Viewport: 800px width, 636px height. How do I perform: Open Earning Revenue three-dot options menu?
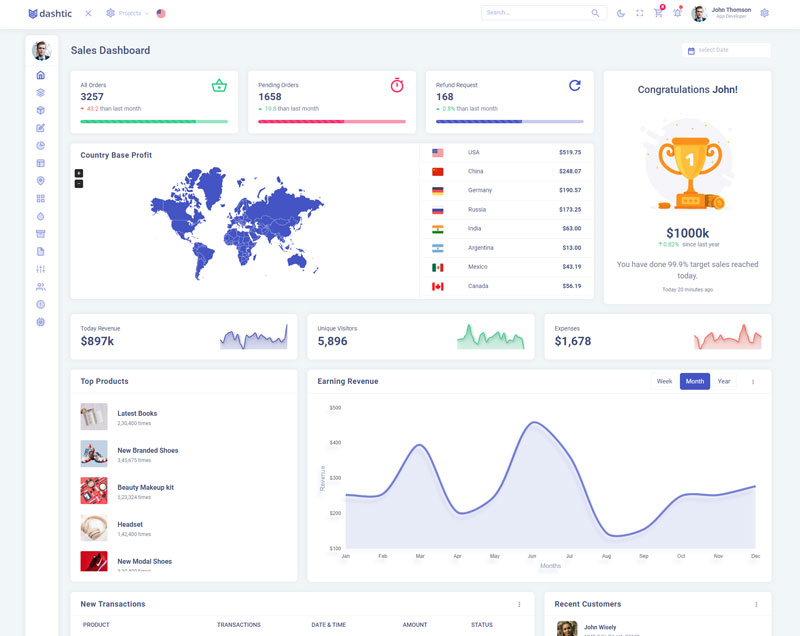(x=753, y=381)
